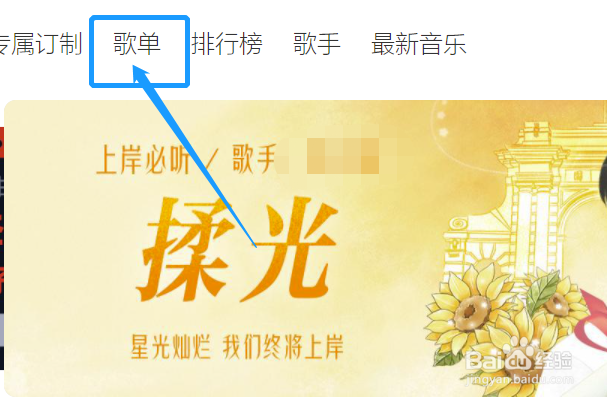Click the Baidu 经验 watermark logo

click(519, 358)
